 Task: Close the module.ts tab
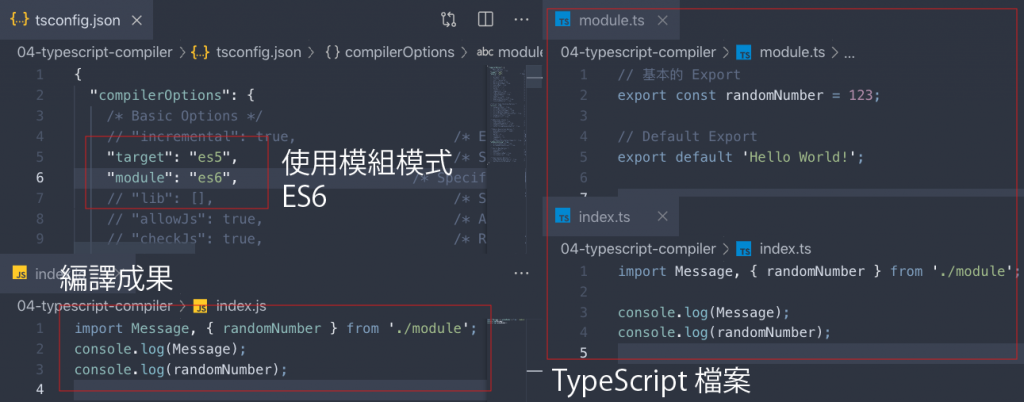662,20
